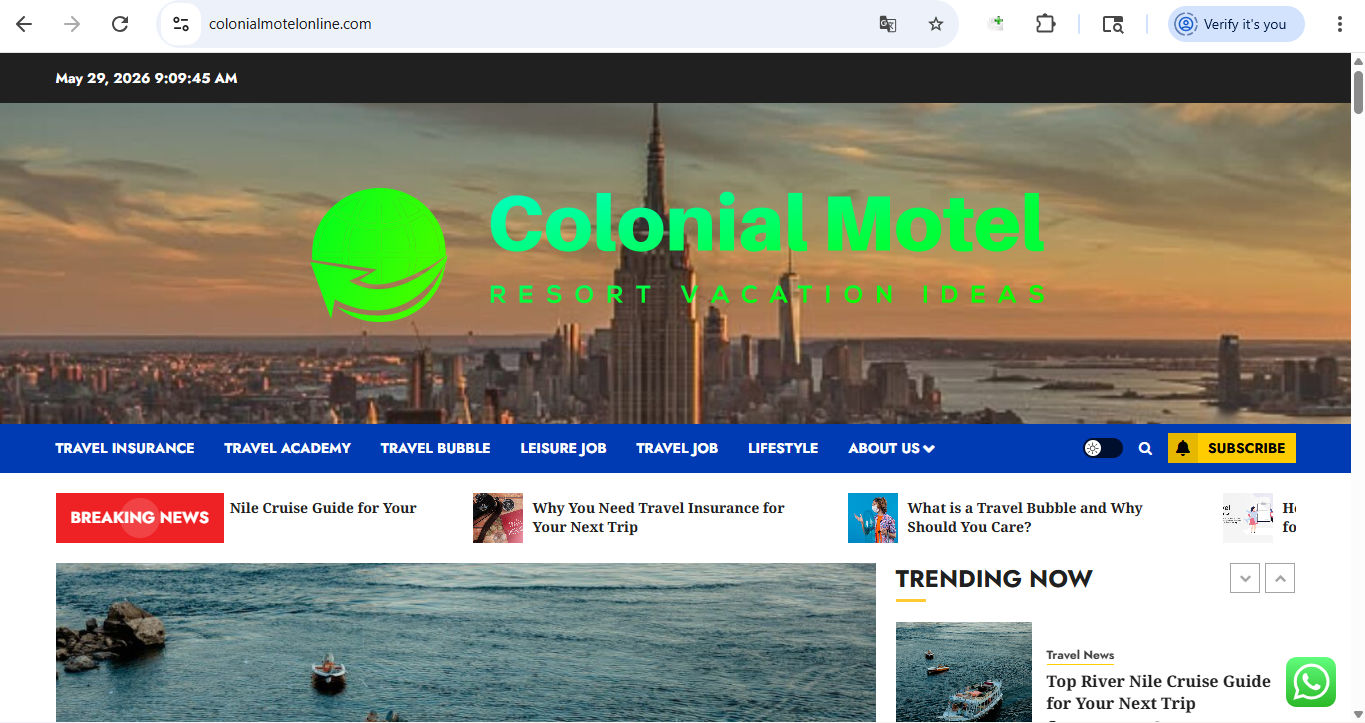Open the Google Translate icon in address bar
1365x723 pixels.
887,24
